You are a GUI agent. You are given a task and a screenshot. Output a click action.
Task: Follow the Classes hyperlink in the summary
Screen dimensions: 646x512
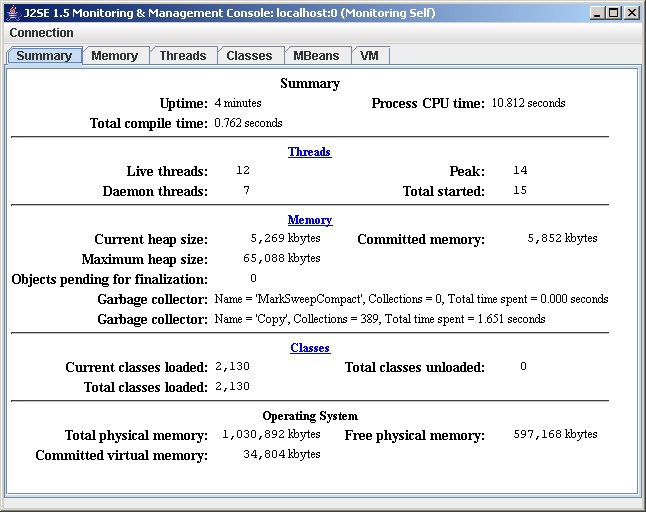(309, 348)
